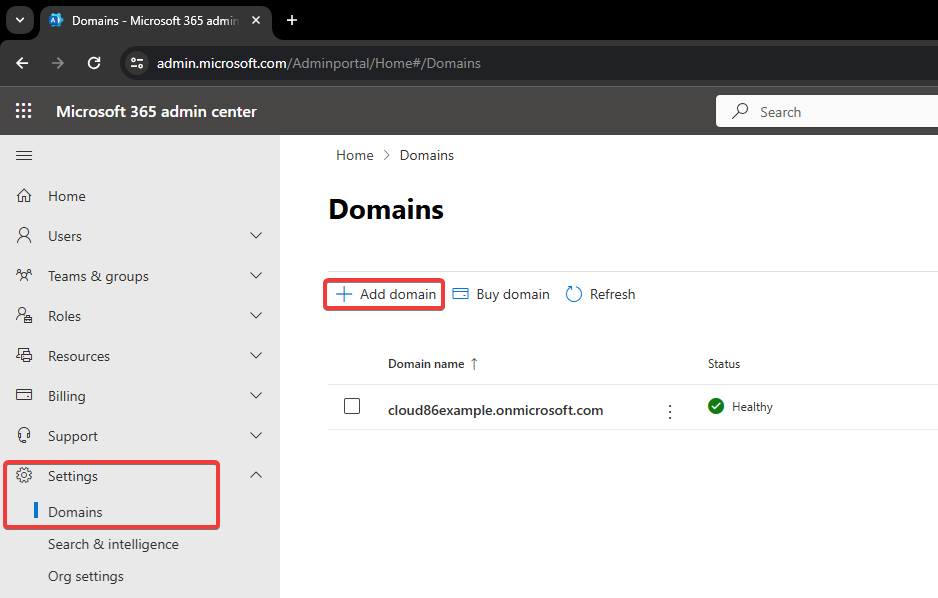
Task: Click the Refresh circular arrow icon
Action: [574, 294]
